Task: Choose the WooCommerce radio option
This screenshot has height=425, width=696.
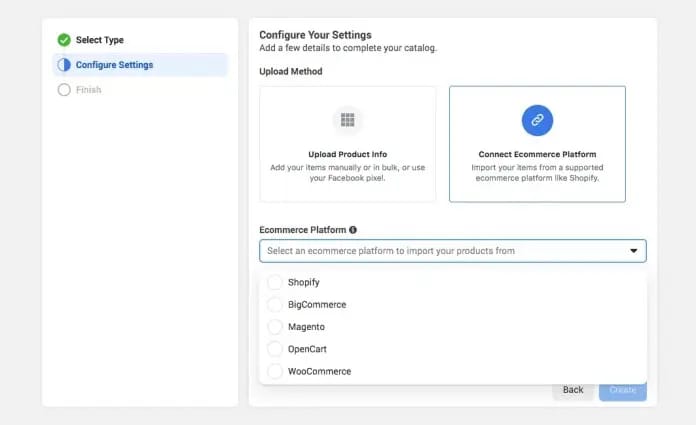Action: tap(275, 372)
